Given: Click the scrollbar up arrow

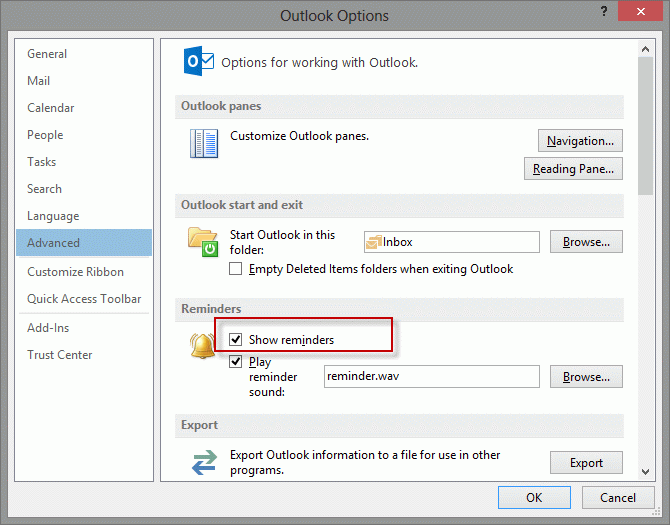Looking at the screenshot, I should tap(645, 49).
